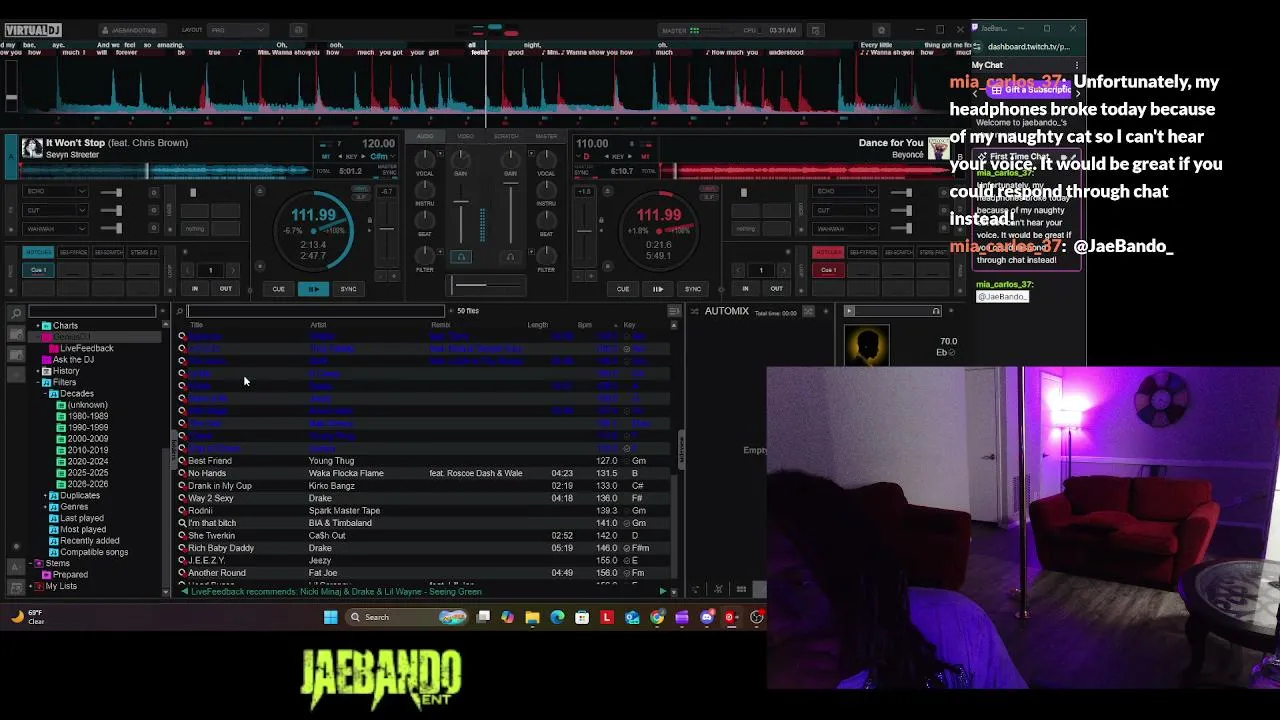Click the right deck loop OUT button
This screenshot has width=1280, height=720.
click(776, 289)
